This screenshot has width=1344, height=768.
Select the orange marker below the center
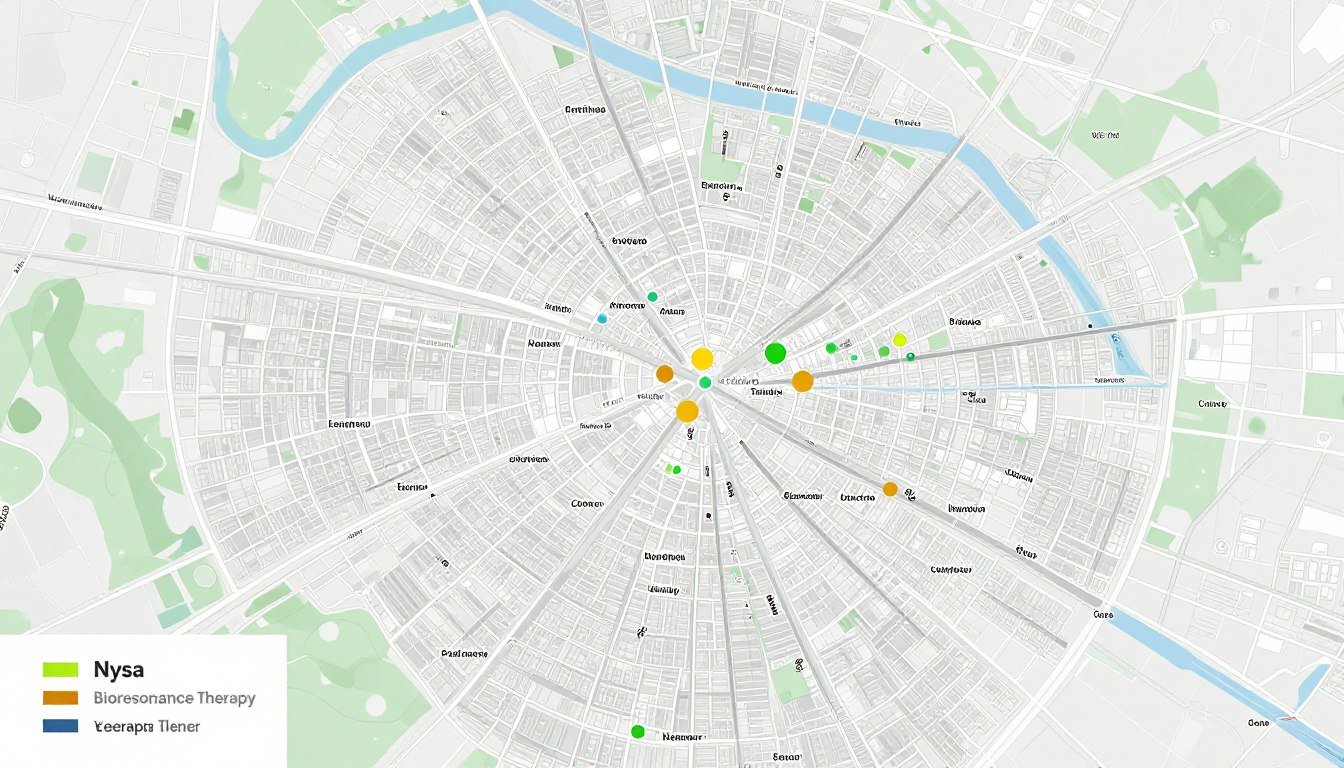tap(686, 411)
